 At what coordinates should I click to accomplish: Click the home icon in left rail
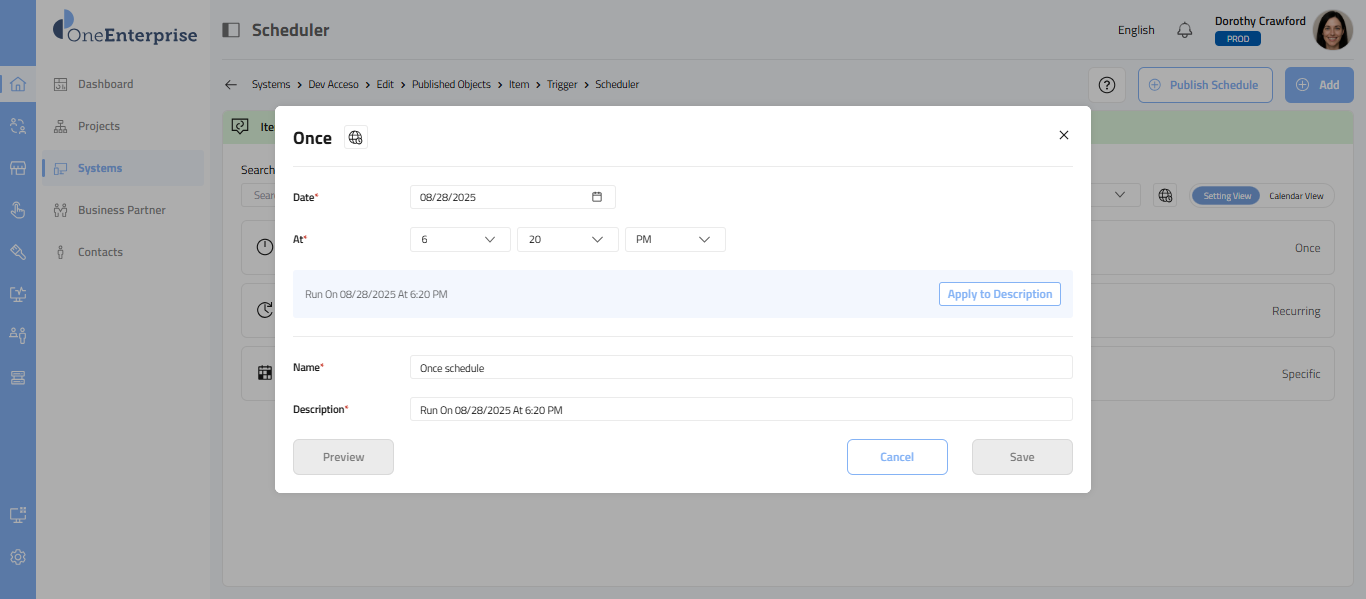click(18, 84)
